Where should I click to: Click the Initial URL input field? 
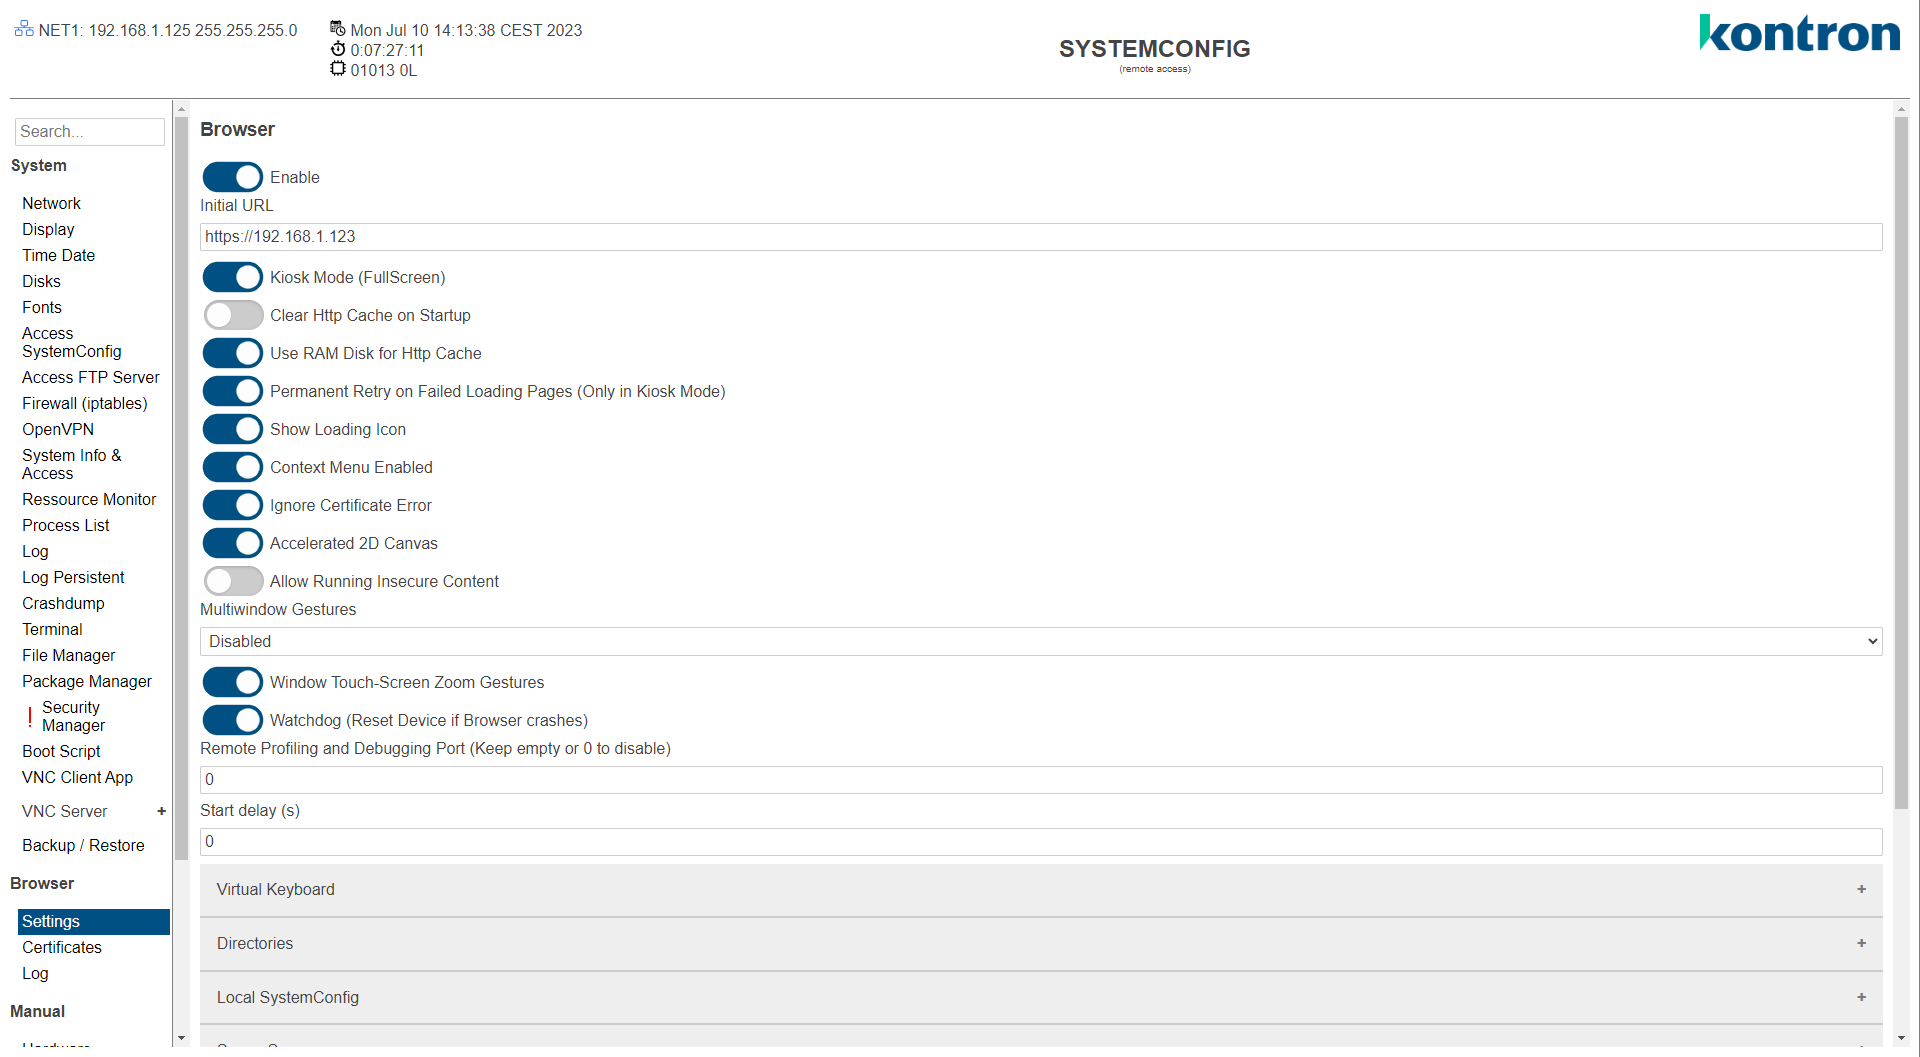tap(1040, 237)
